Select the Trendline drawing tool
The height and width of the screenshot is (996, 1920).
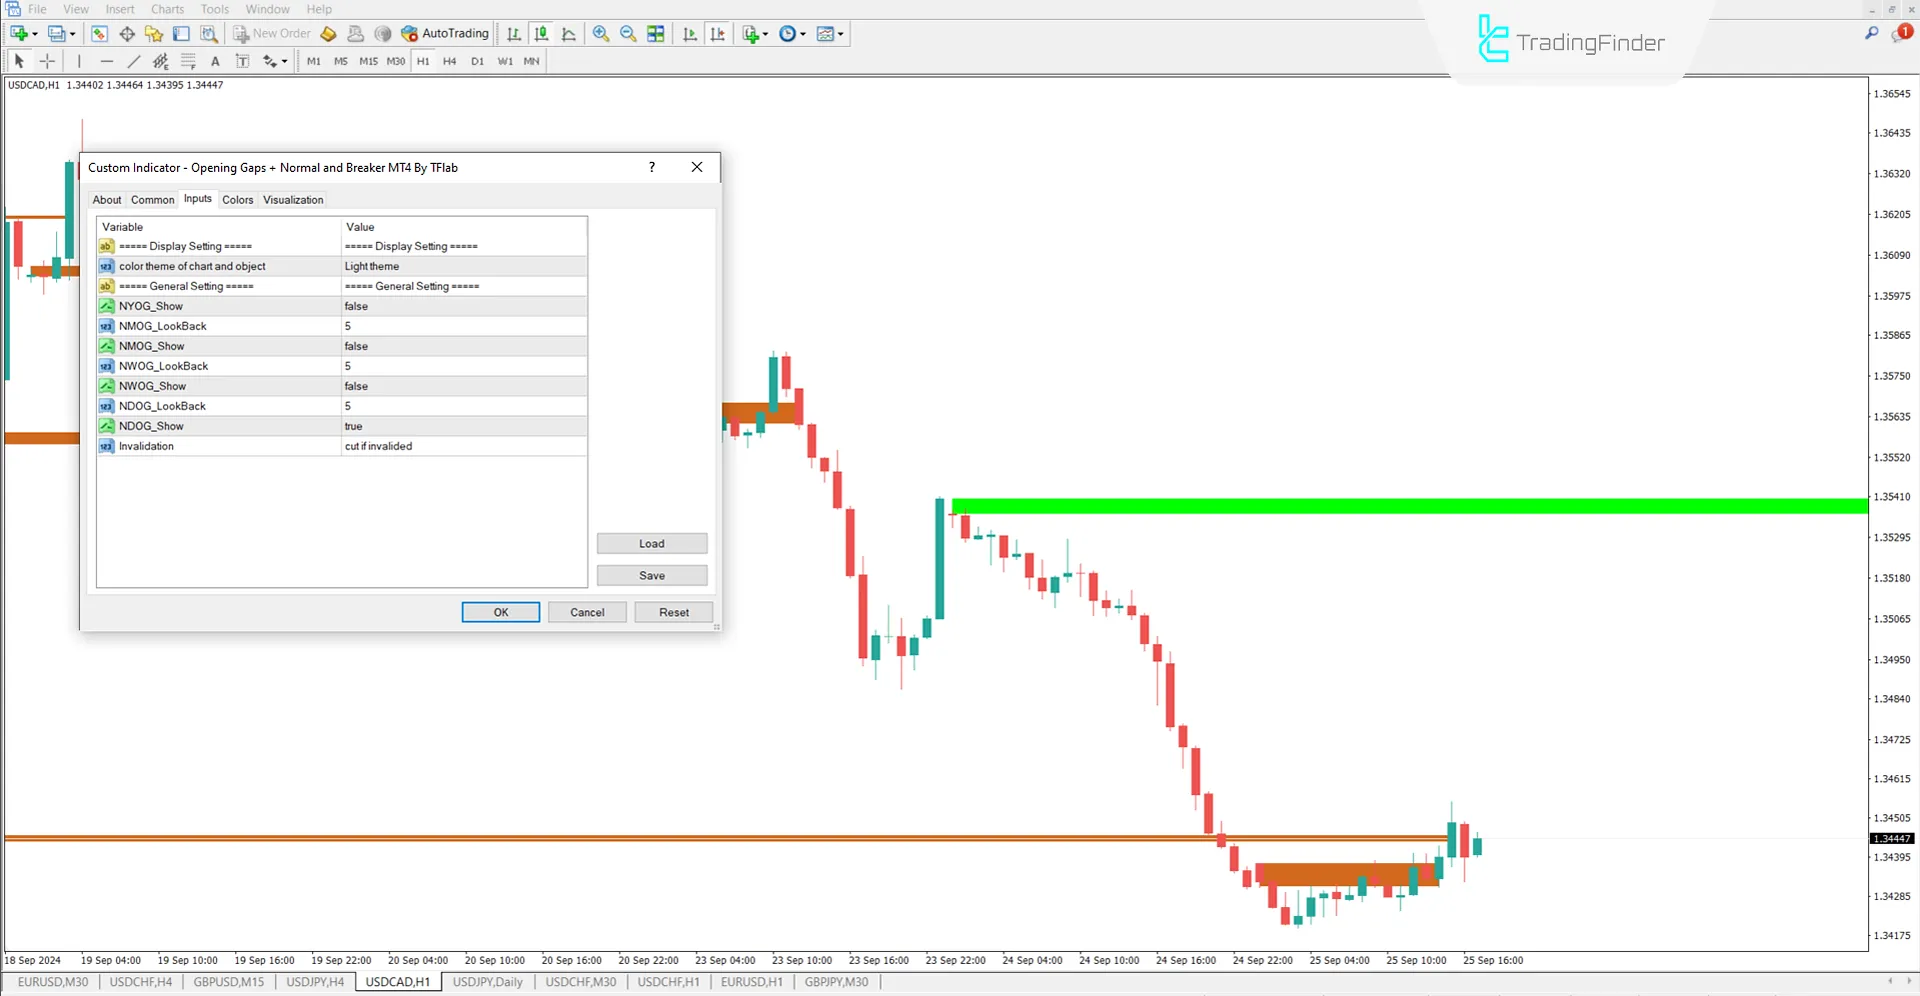[x=134, y=61]
